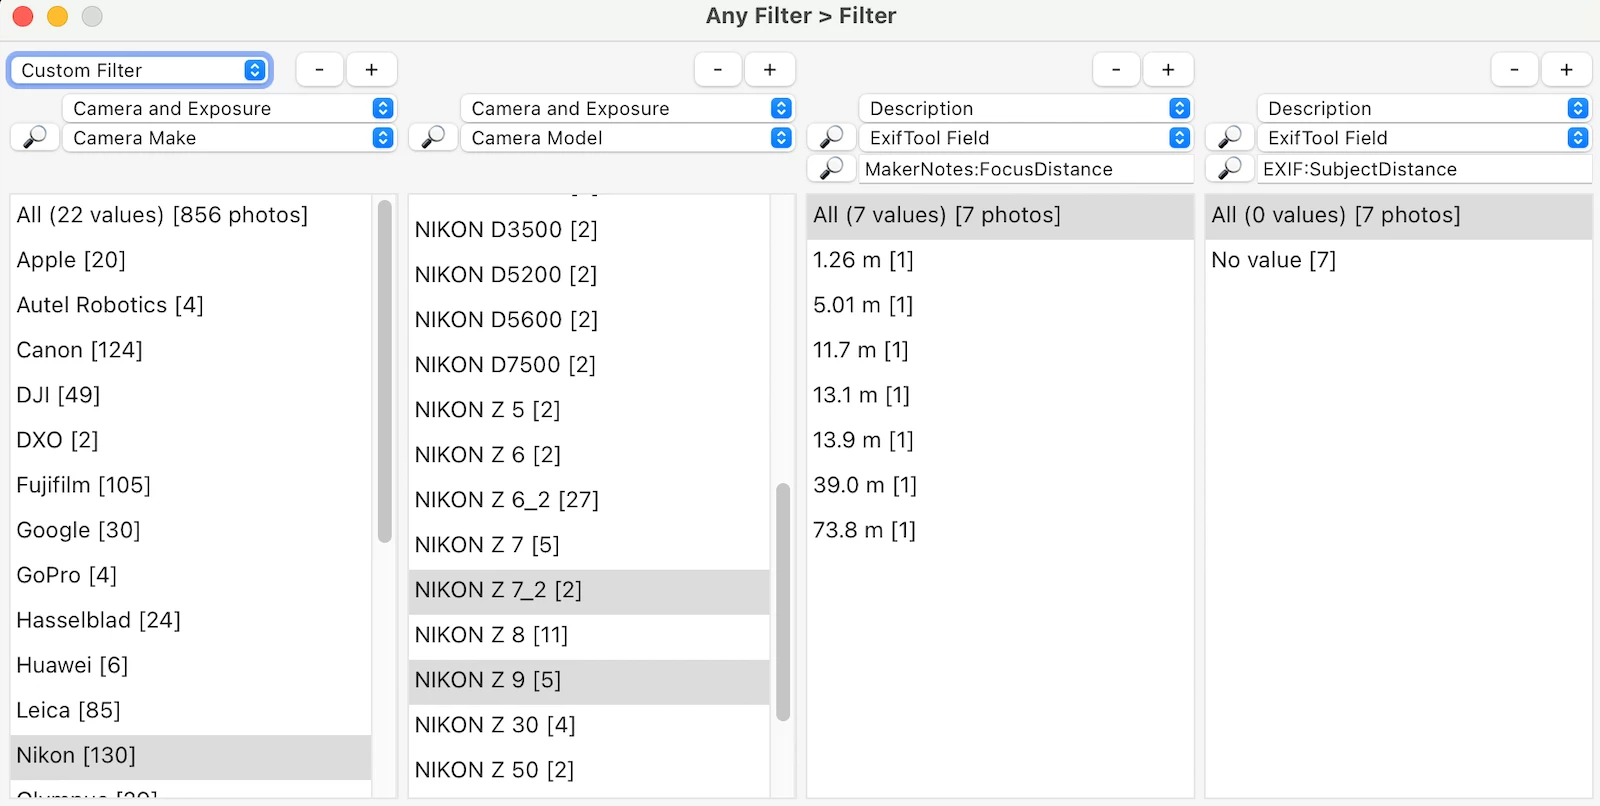This screenshot has width=1600, height=806.
Task: Open fourth column Description dropdown
Action: point(1423,108)
